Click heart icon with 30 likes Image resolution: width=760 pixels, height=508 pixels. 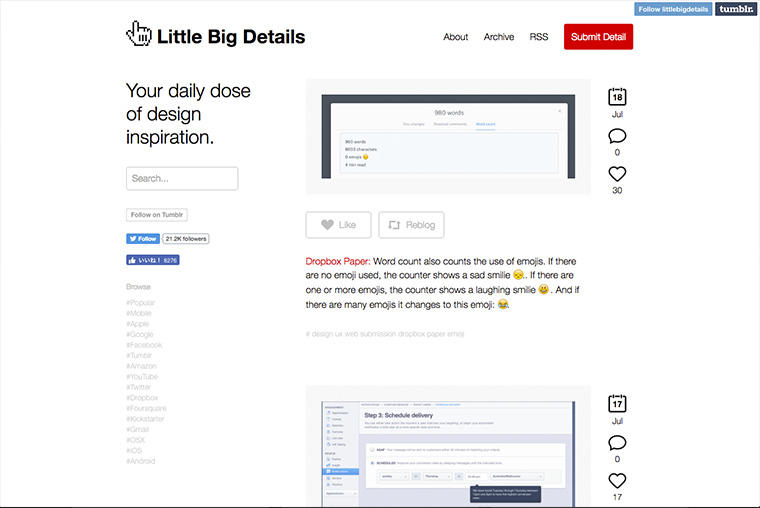pyautogui.click(x=617, y=174)
